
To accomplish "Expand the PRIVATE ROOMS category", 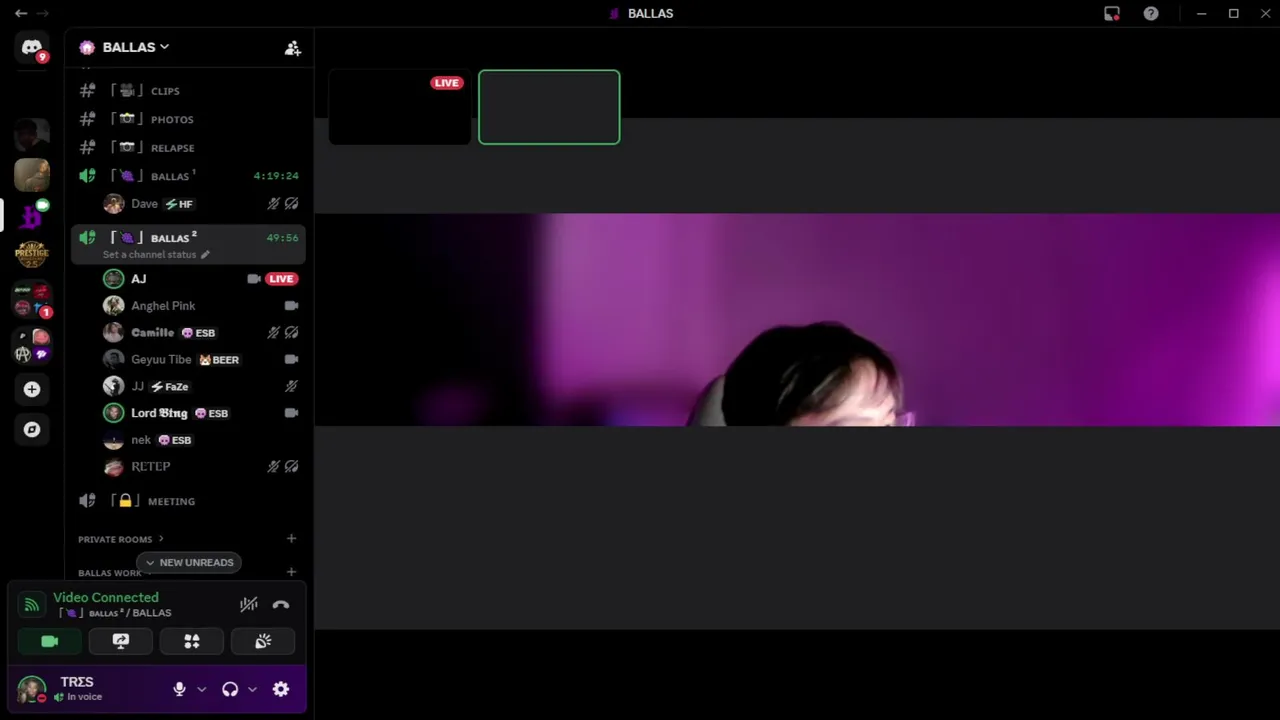I will [120, 539].
